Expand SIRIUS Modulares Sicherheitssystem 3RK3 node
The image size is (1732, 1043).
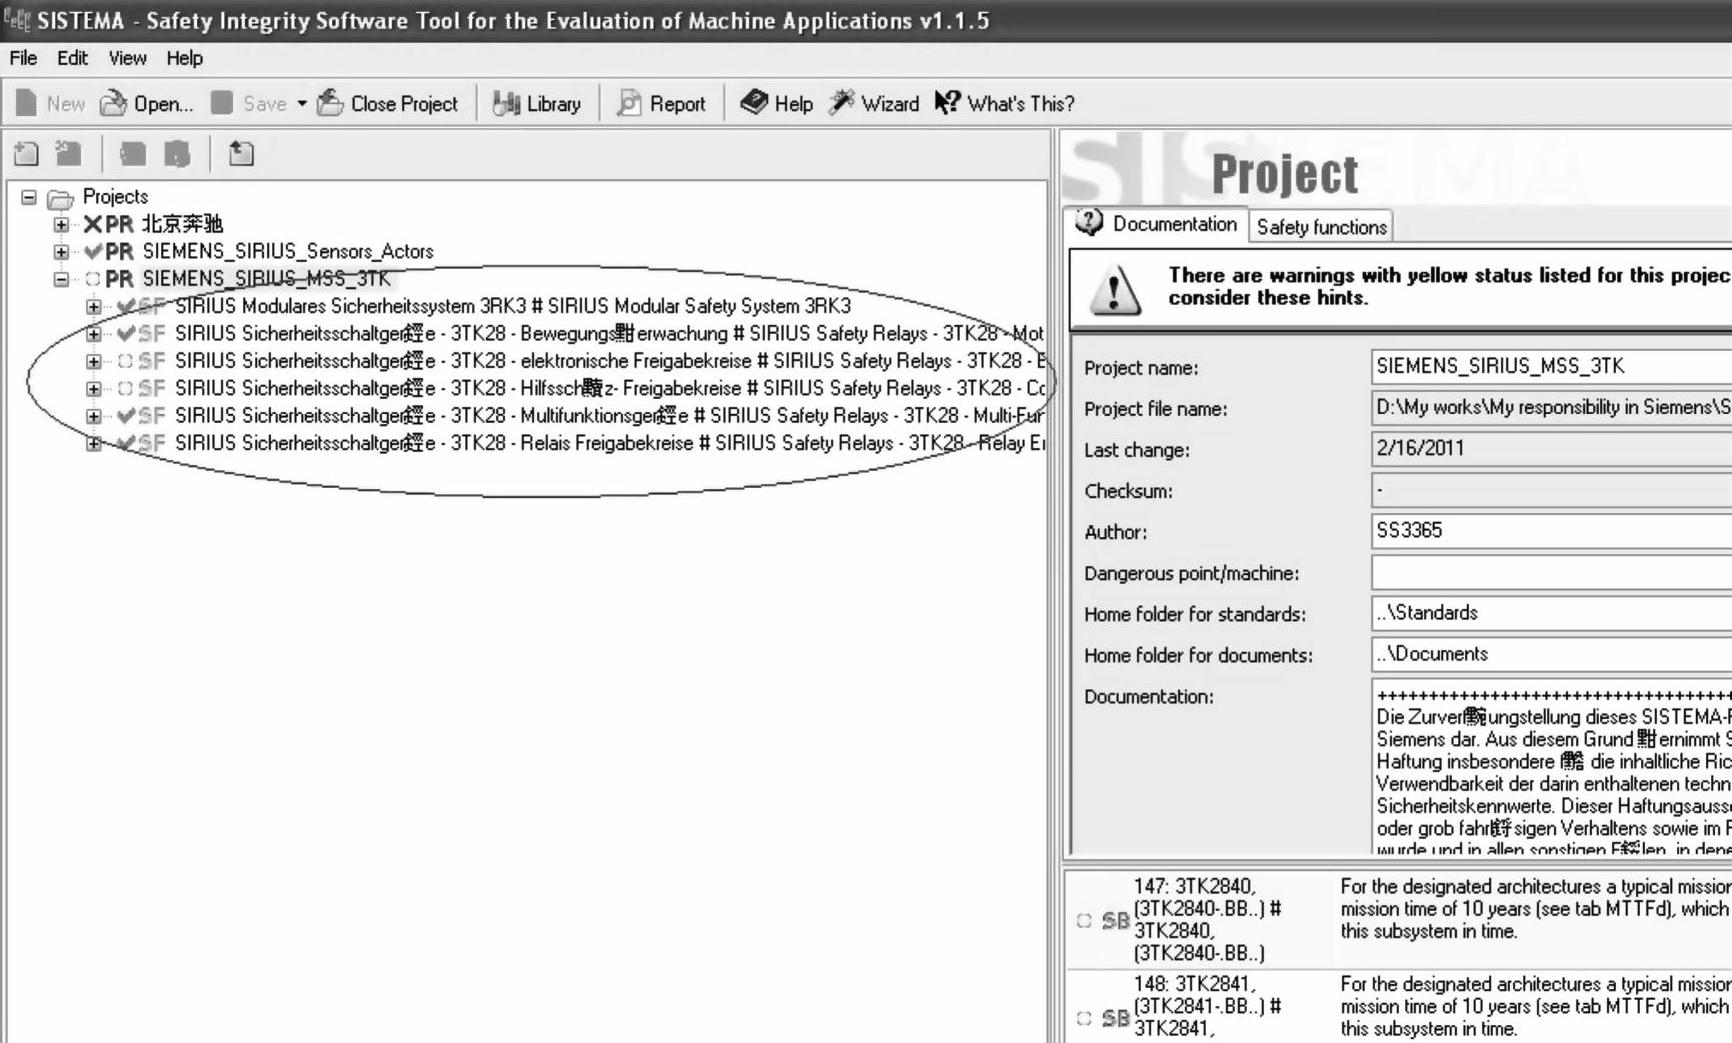(x=93, y=306)
